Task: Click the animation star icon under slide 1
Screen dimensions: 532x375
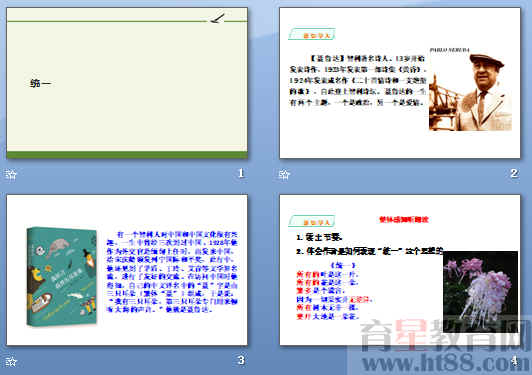Action: (x=11, y=174)
